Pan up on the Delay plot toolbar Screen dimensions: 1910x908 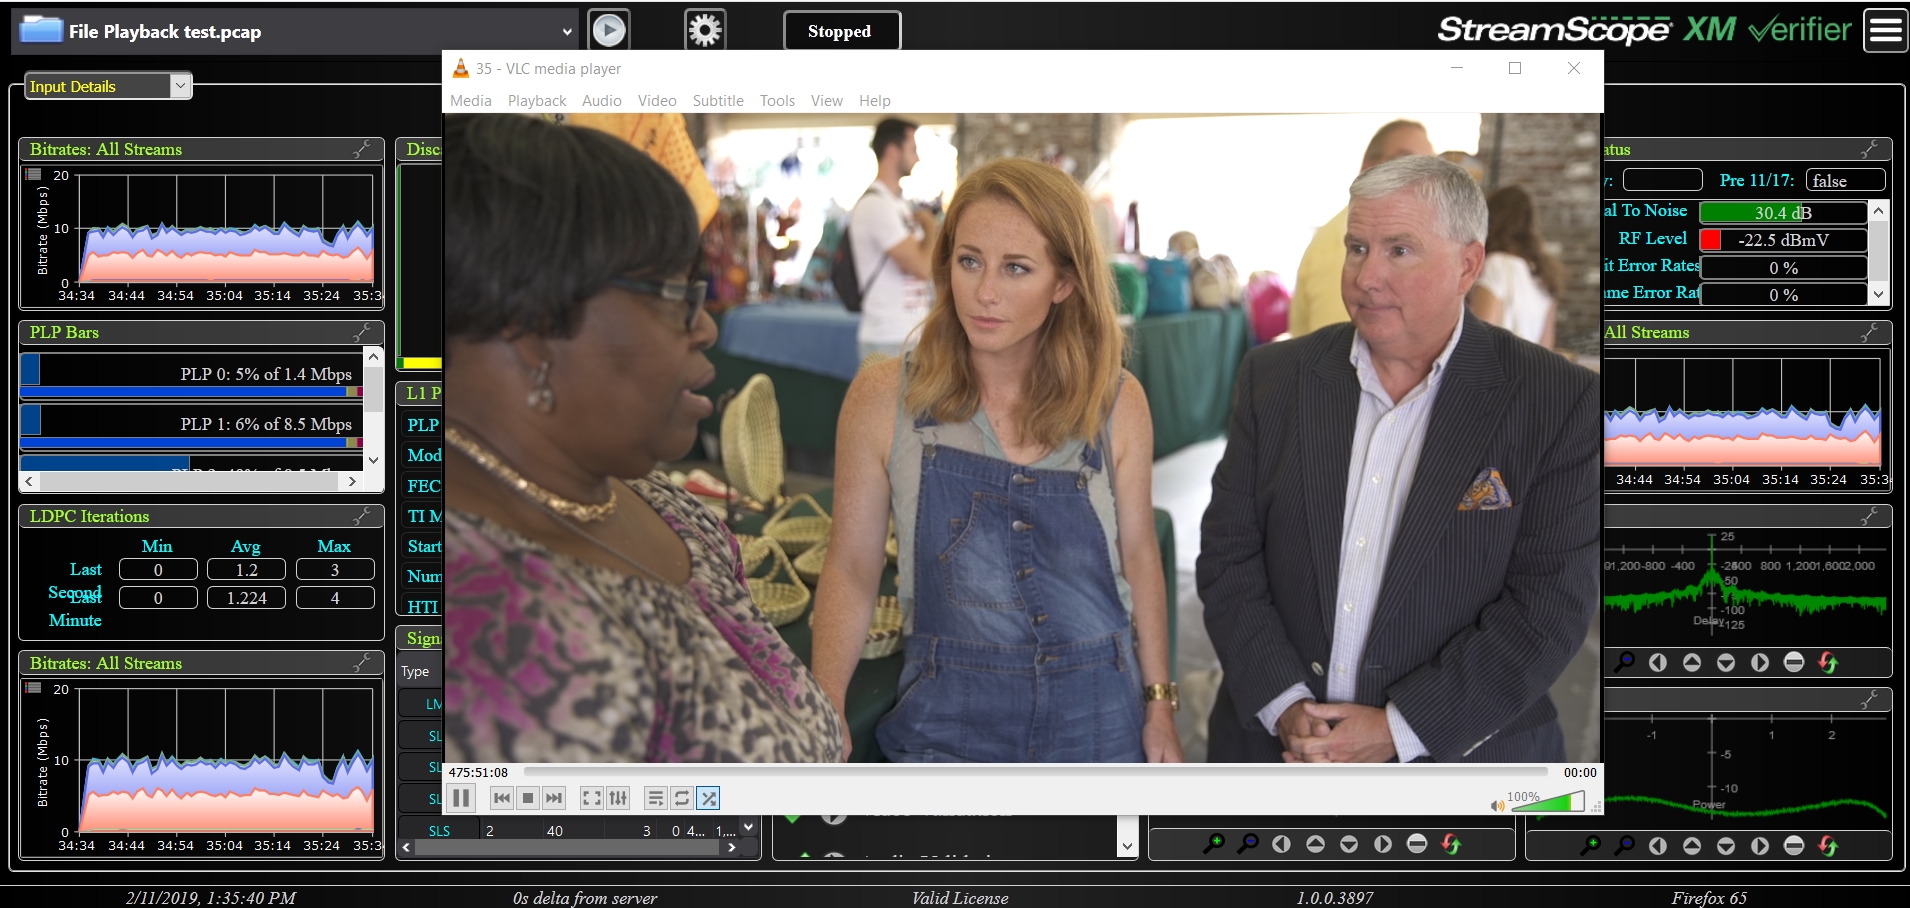click(1692, 662)
